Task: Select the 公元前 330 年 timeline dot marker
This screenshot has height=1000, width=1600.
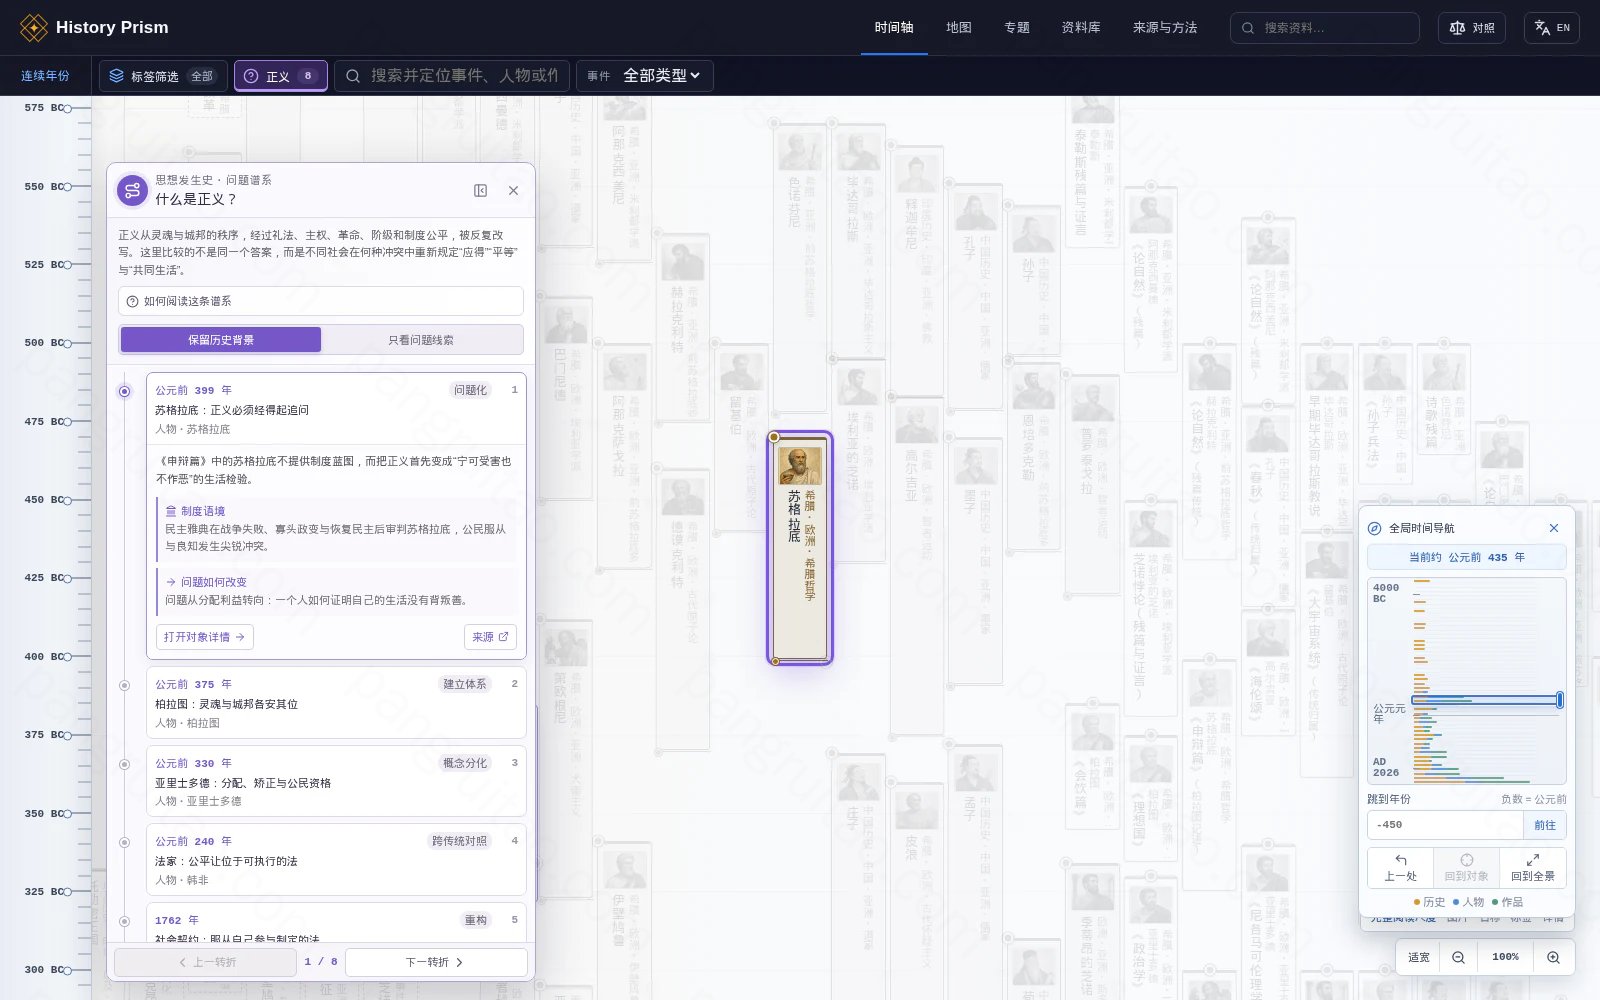Action: pyautogui.click(x=124, y=764)
